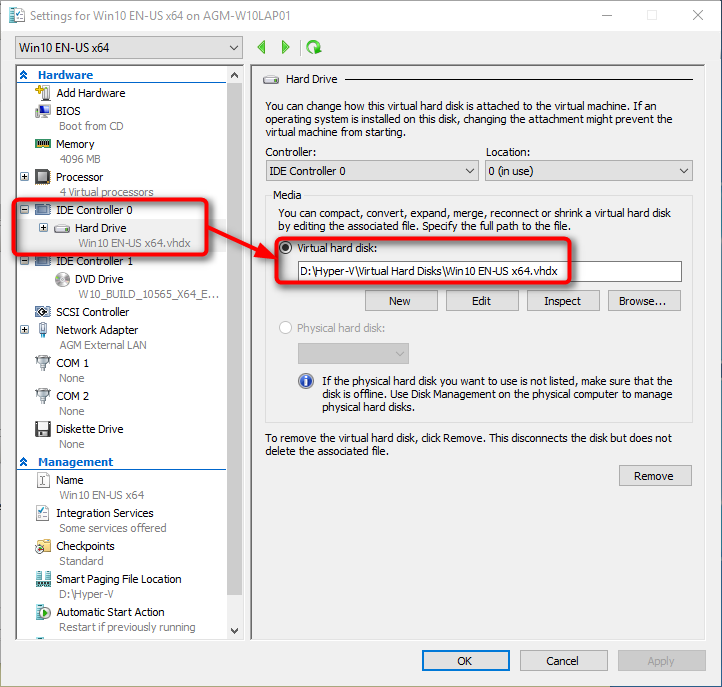Click the COM 1 port icon
This screenshot has height=687, width=722.
(43, 363)
